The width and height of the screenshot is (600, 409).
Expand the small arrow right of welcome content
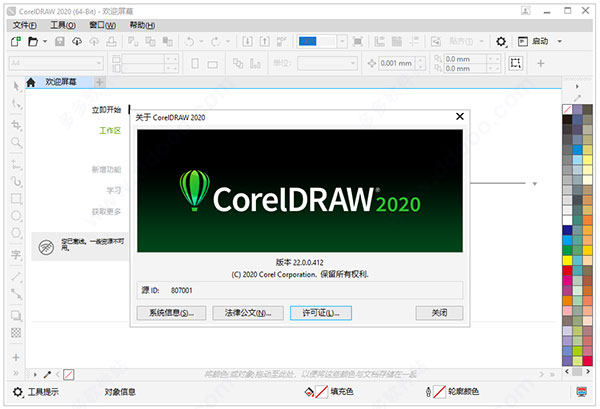(535, 184)
